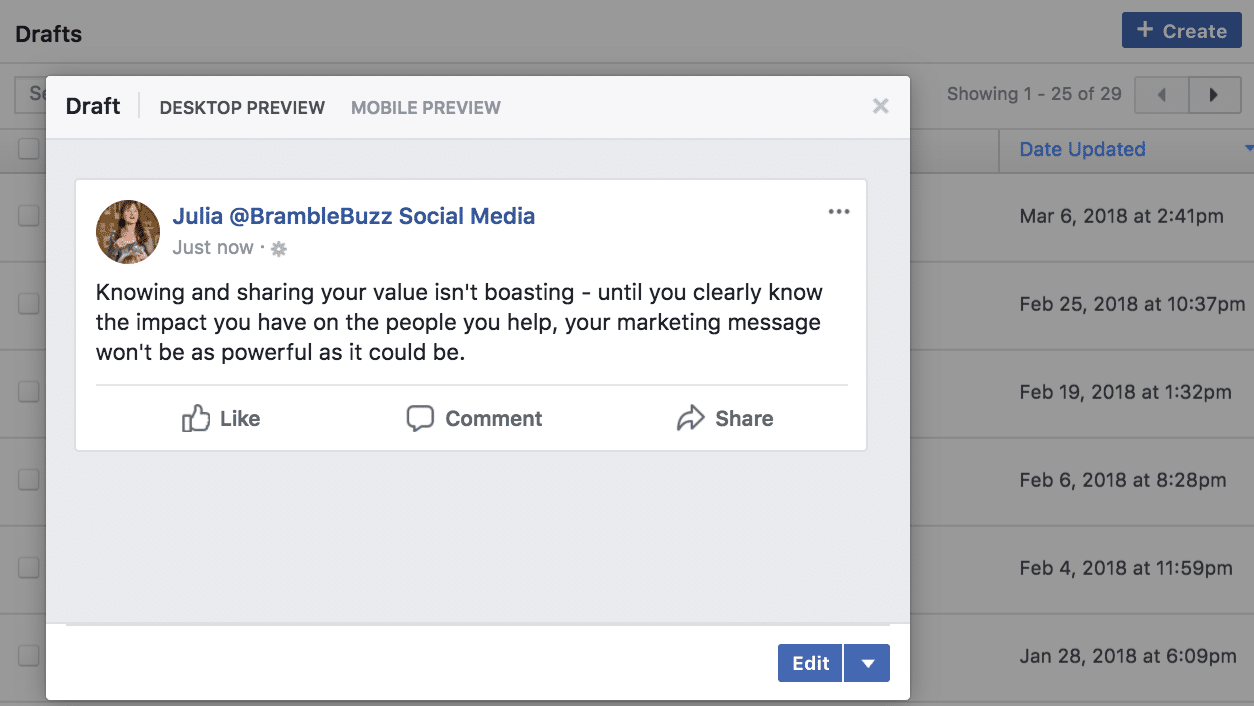Click the blue Edit button

pyautogui.click(x=810, y=663)
